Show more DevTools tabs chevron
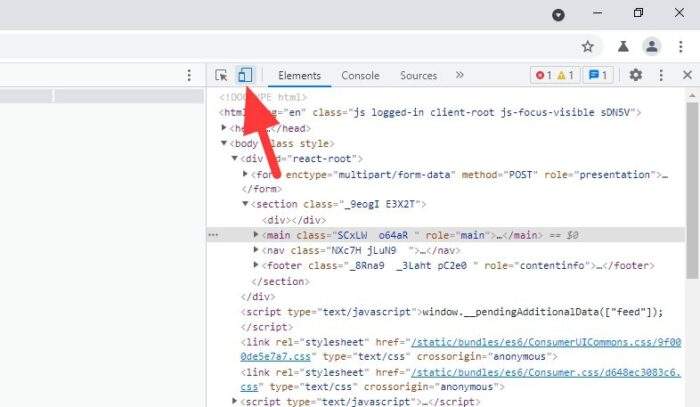 pos(459,75)
